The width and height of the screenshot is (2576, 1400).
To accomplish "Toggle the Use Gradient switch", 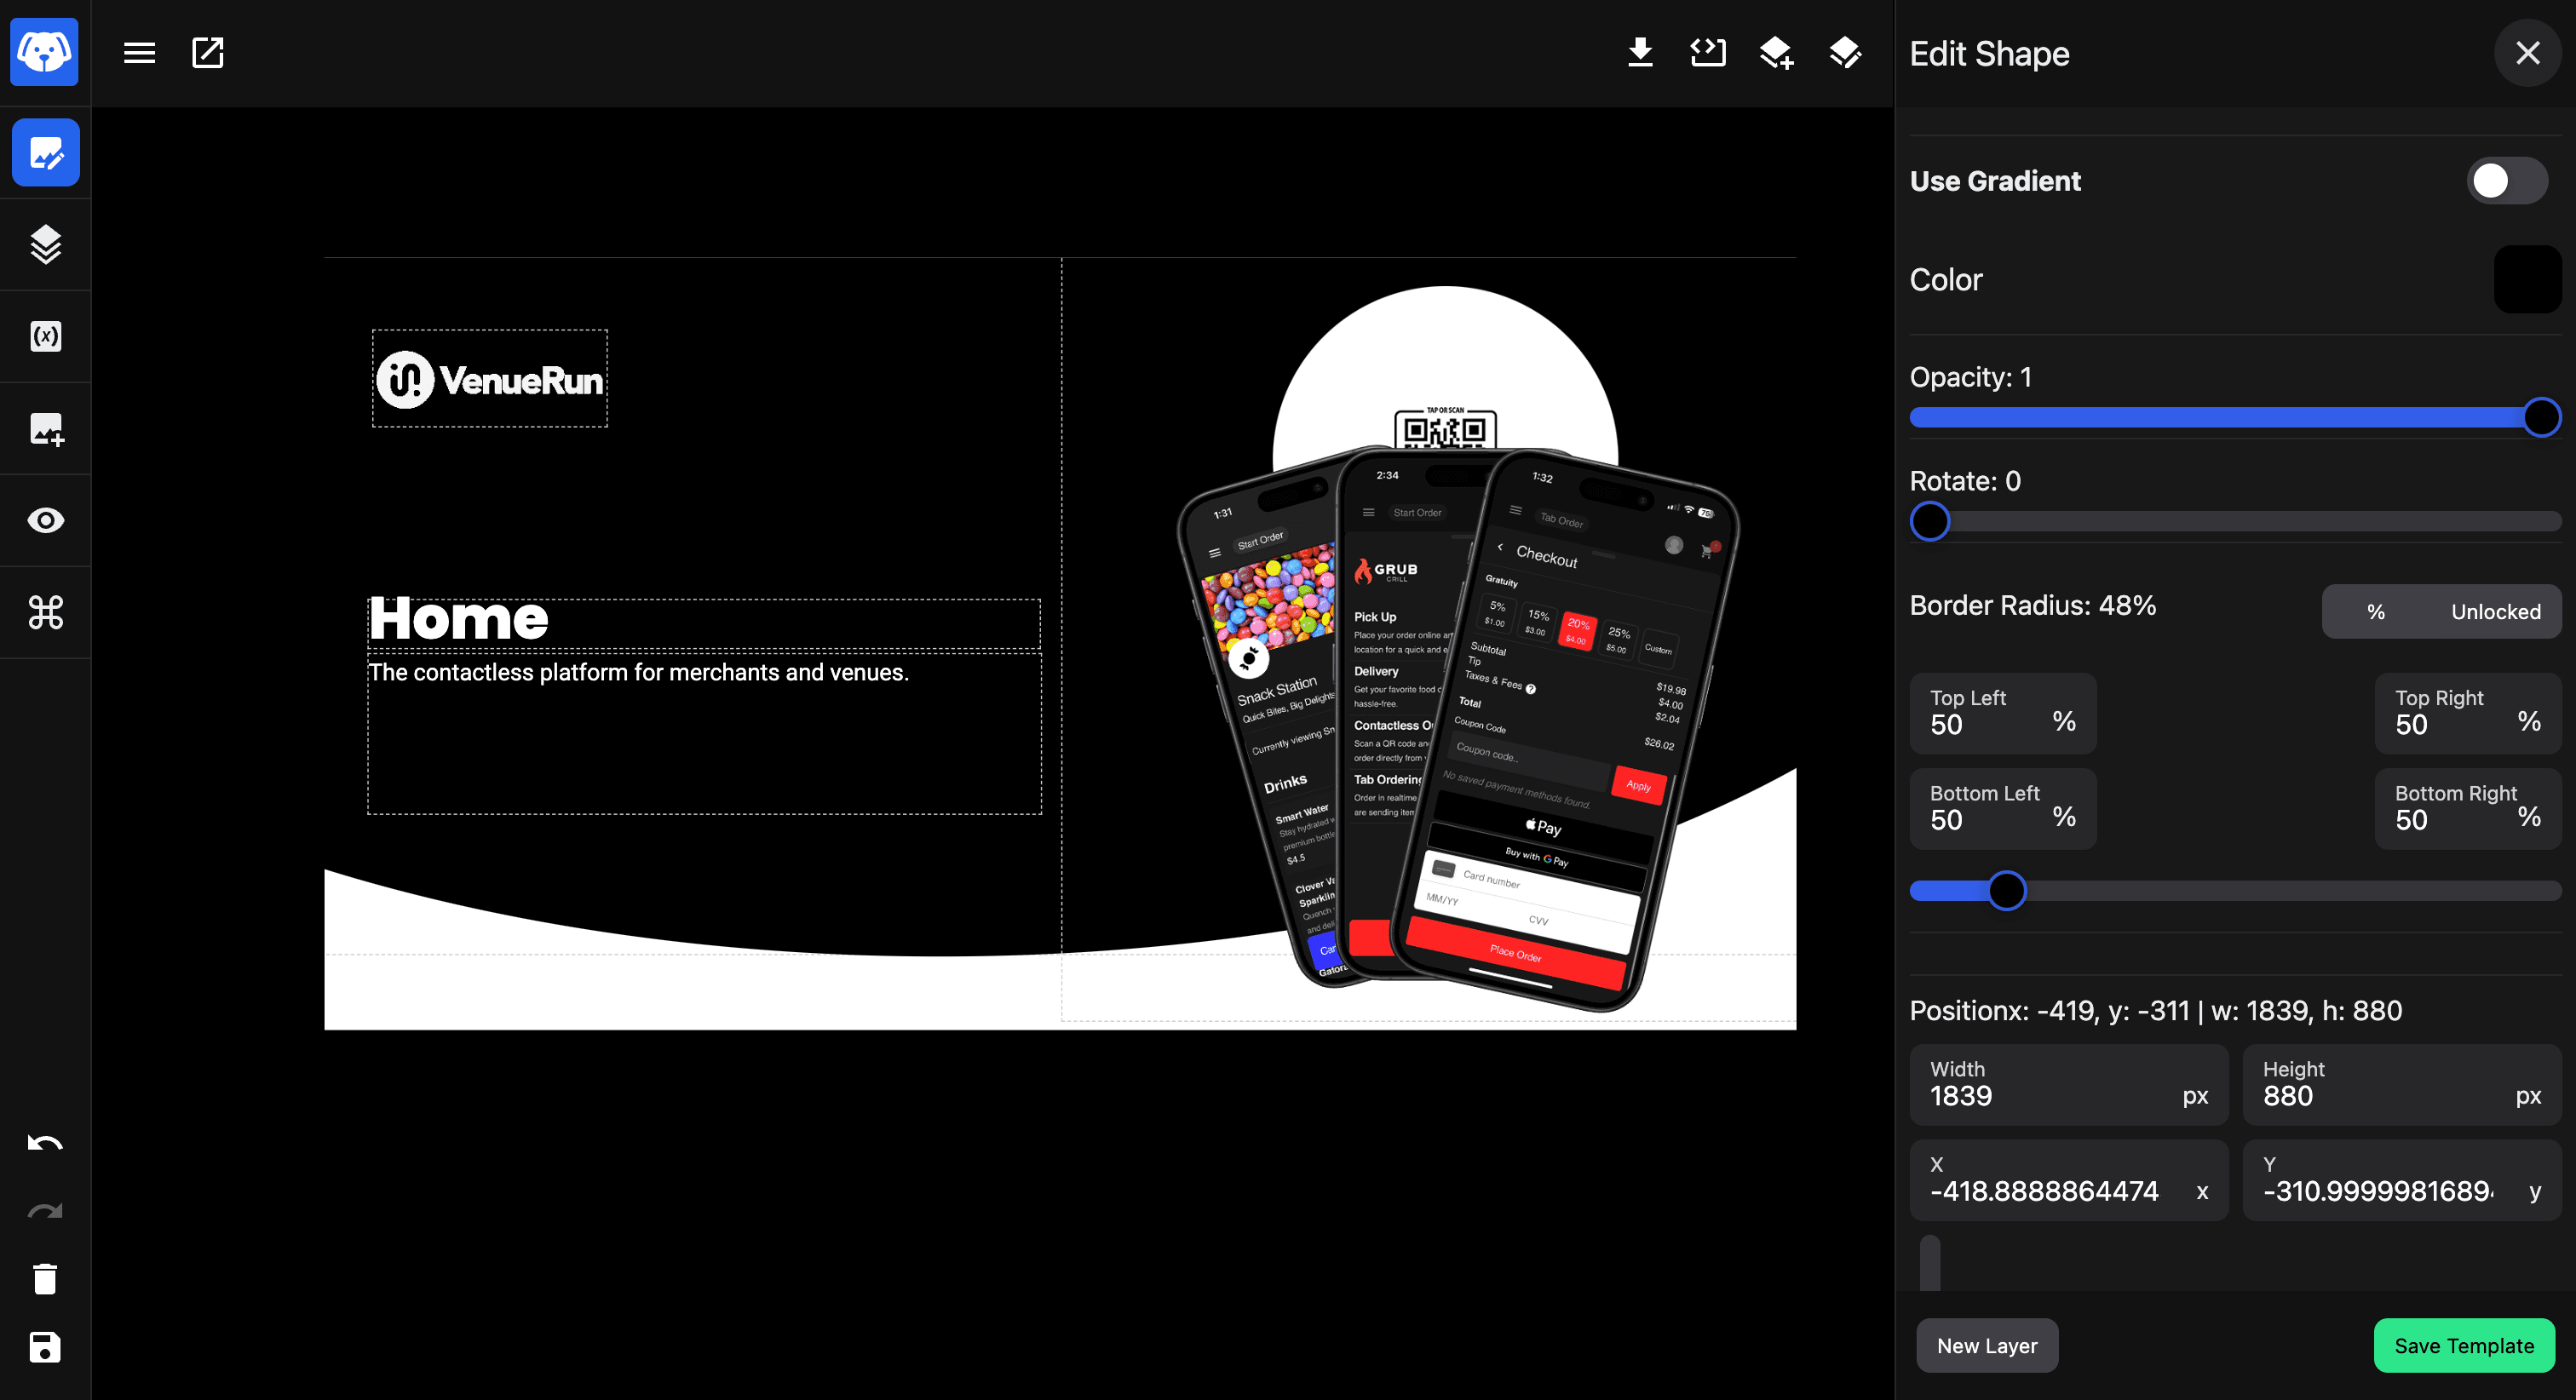I will tap(2507, 181).
